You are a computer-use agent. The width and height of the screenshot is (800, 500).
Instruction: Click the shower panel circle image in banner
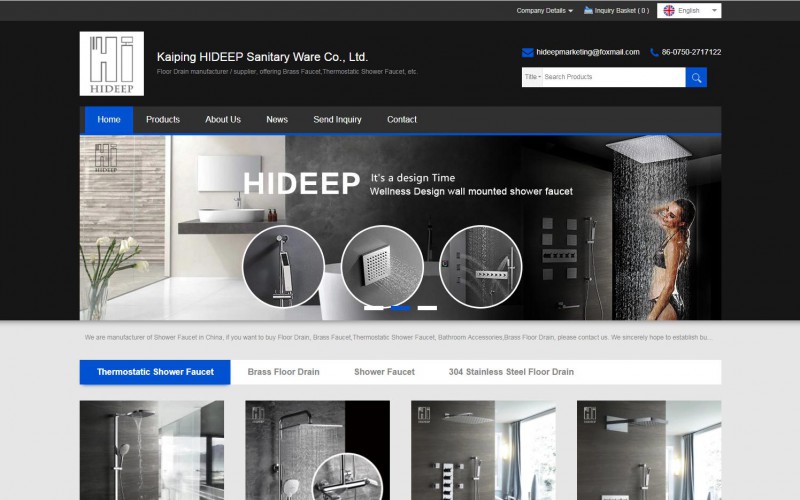click(481, 266)
